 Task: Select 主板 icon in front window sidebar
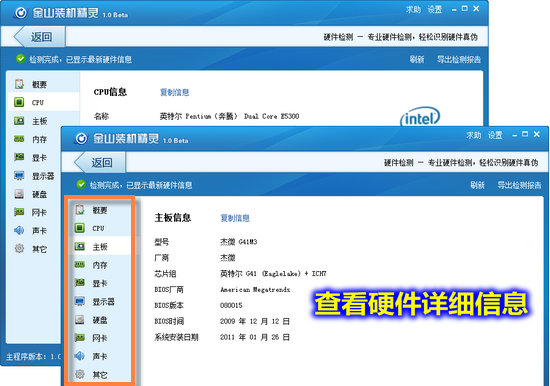tap(80, 246)
